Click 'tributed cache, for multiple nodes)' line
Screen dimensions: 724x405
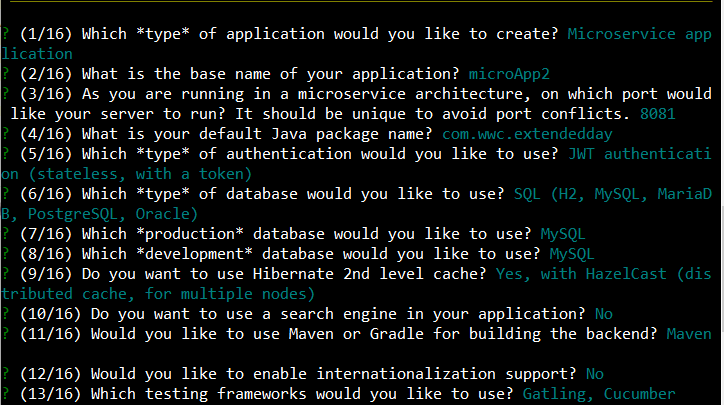(x=158, y=294)
